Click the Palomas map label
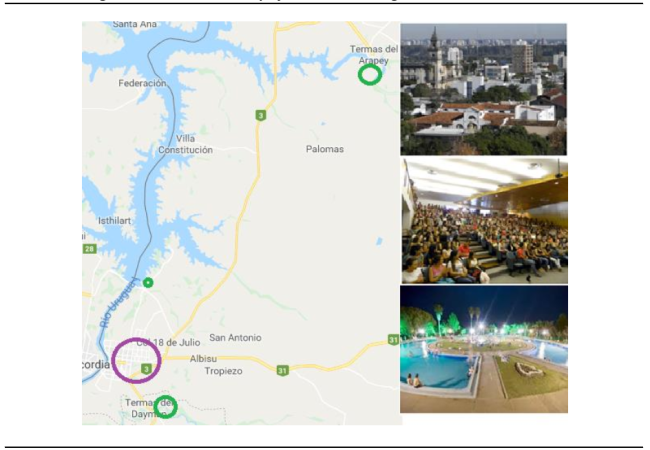This screenshot has width=650, height=450. (x=325, y=149)
